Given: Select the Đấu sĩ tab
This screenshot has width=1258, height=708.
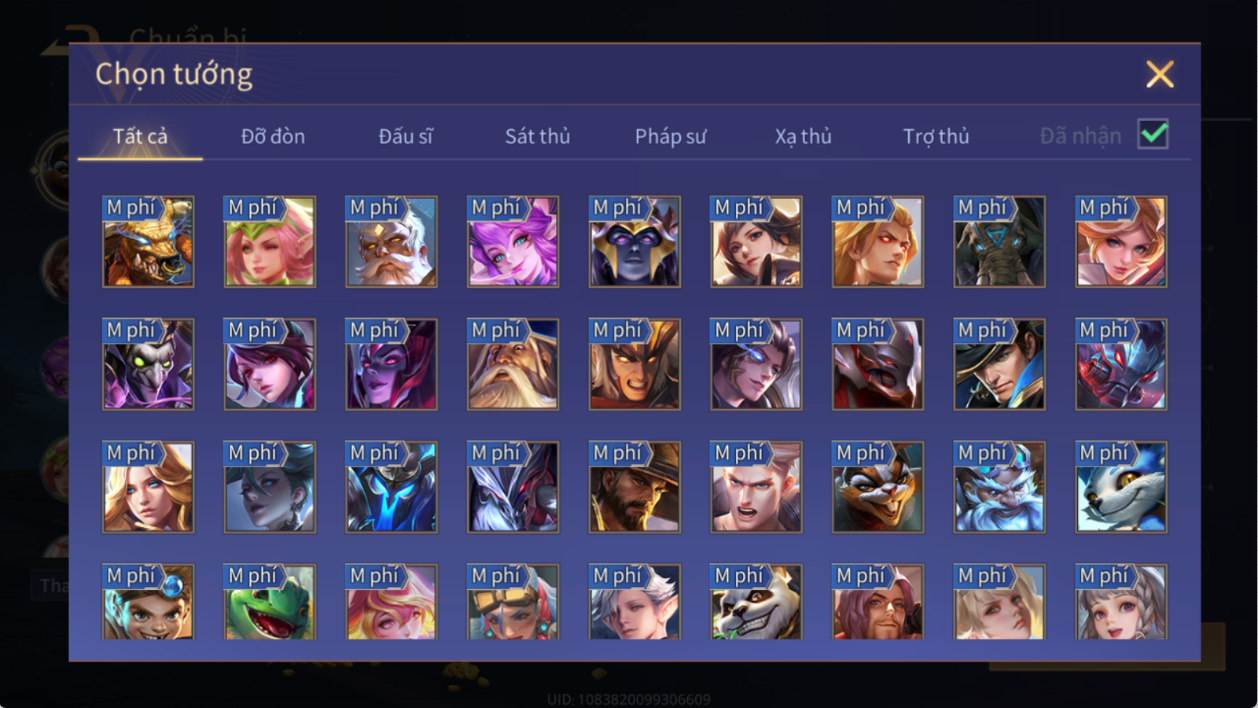Looking at the screenshot, I should point(405,137).
